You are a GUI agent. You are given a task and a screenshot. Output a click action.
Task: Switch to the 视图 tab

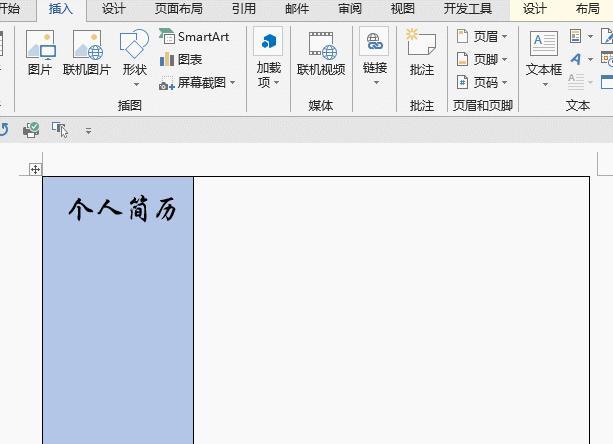(x=403, y=9)
